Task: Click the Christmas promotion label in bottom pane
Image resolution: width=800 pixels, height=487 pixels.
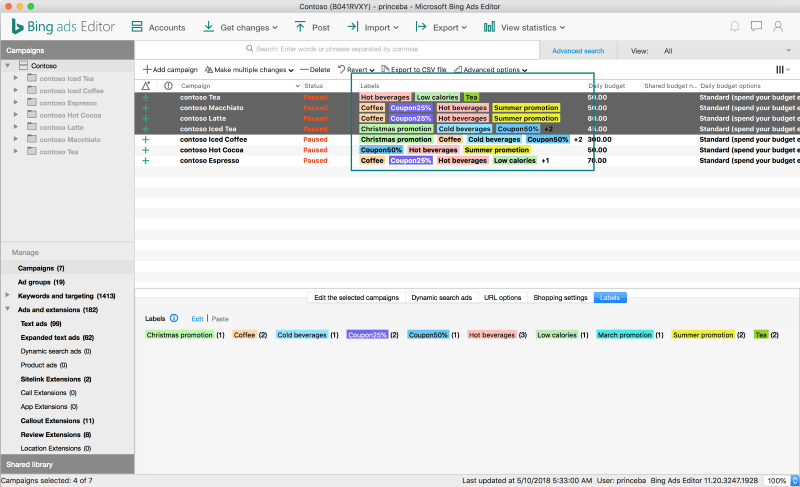Action: (180, 335)
